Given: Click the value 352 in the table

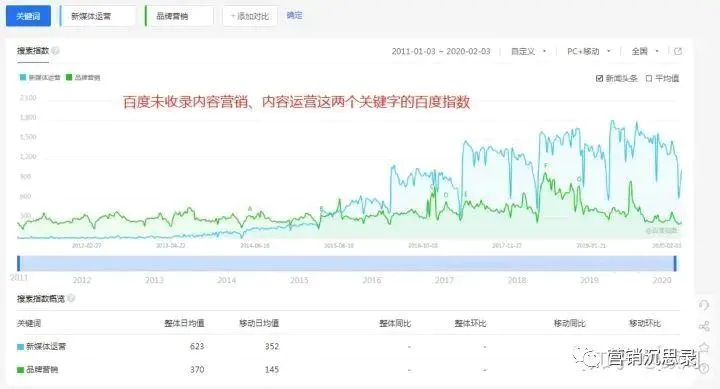Looking at the screenshot, I should click(272, 346).
